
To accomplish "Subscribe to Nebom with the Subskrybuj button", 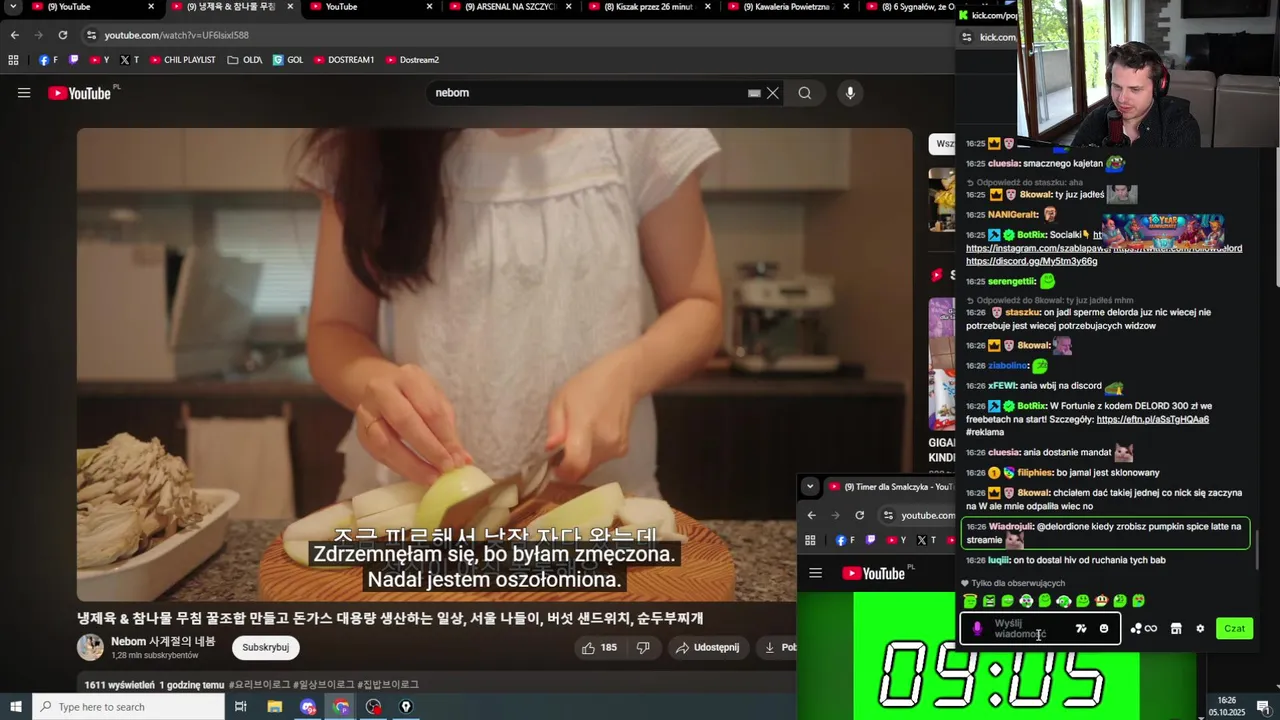I will click(266, 647).
